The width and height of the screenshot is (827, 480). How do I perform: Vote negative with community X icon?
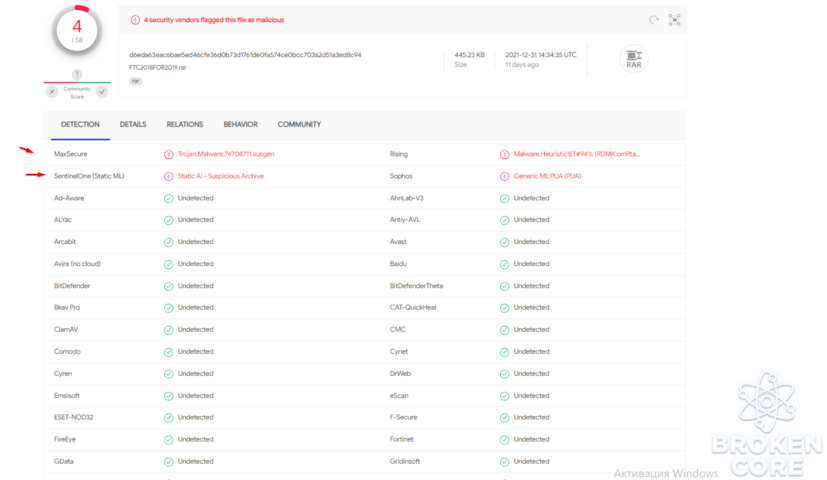point(52,92)
